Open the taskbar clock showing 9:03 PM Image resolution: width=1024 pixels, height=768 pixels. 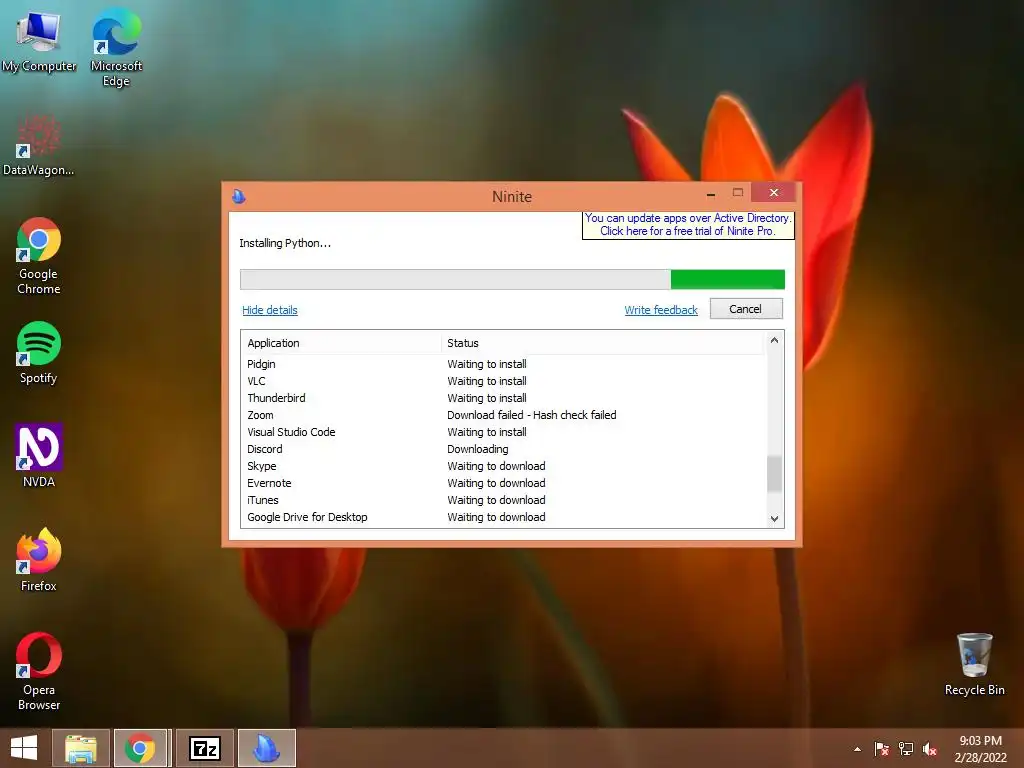click(x=980, y=749)
